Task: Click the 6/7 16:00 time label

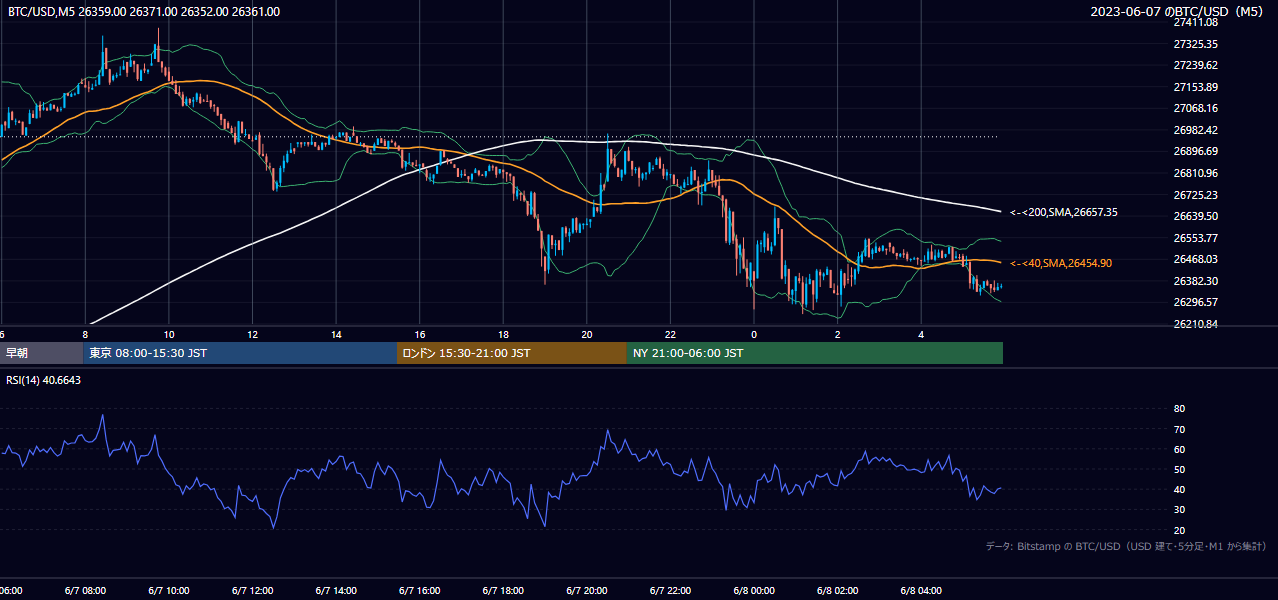Action: 419,591
